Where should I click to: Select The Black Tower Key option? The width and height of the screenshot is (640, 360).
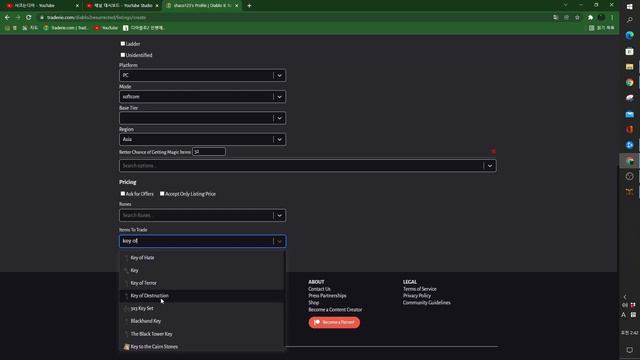pyautogui.click(x=202, y=334)
